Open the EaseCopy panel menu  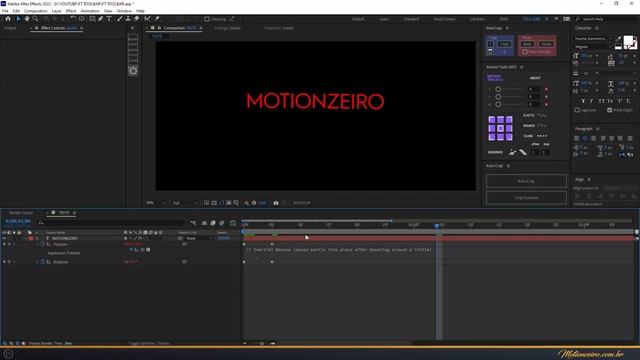(x=507, y=28)
